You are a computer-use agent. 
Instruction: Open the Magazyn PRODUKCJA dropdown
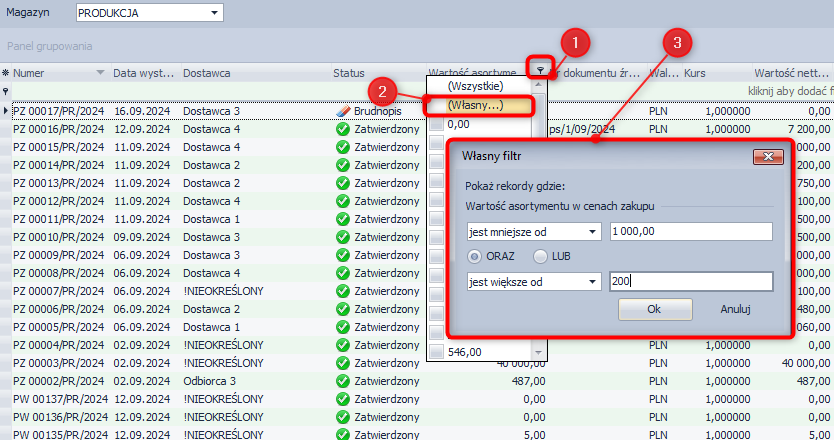point(214,13)
